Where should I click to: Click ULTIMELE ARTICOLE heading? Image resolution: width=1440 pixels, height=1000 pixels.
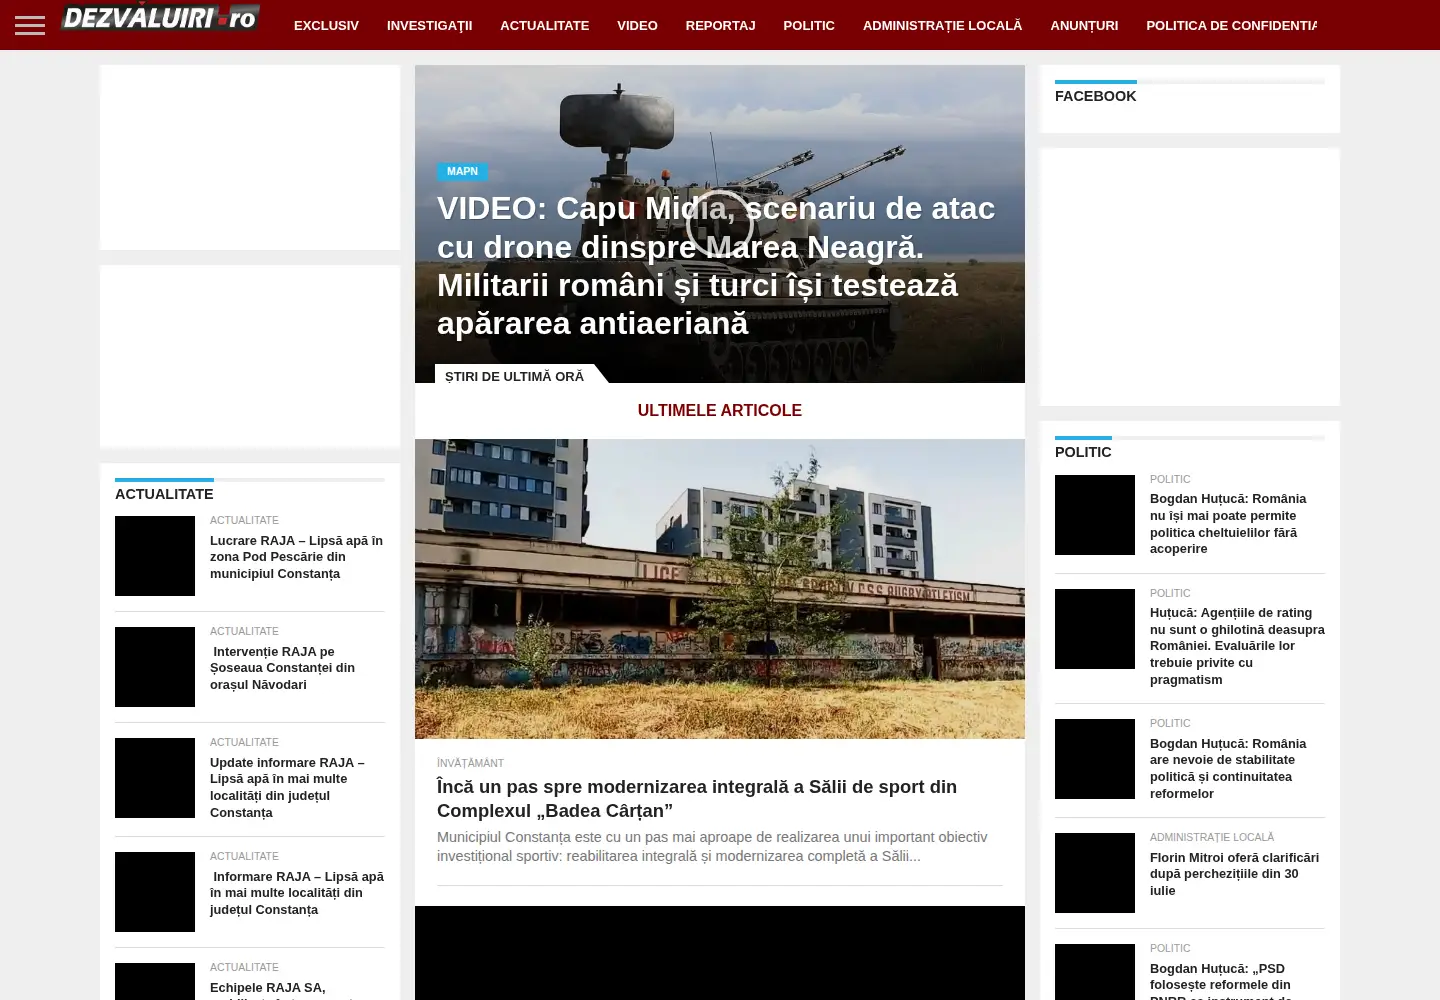(x=720, y=410)
